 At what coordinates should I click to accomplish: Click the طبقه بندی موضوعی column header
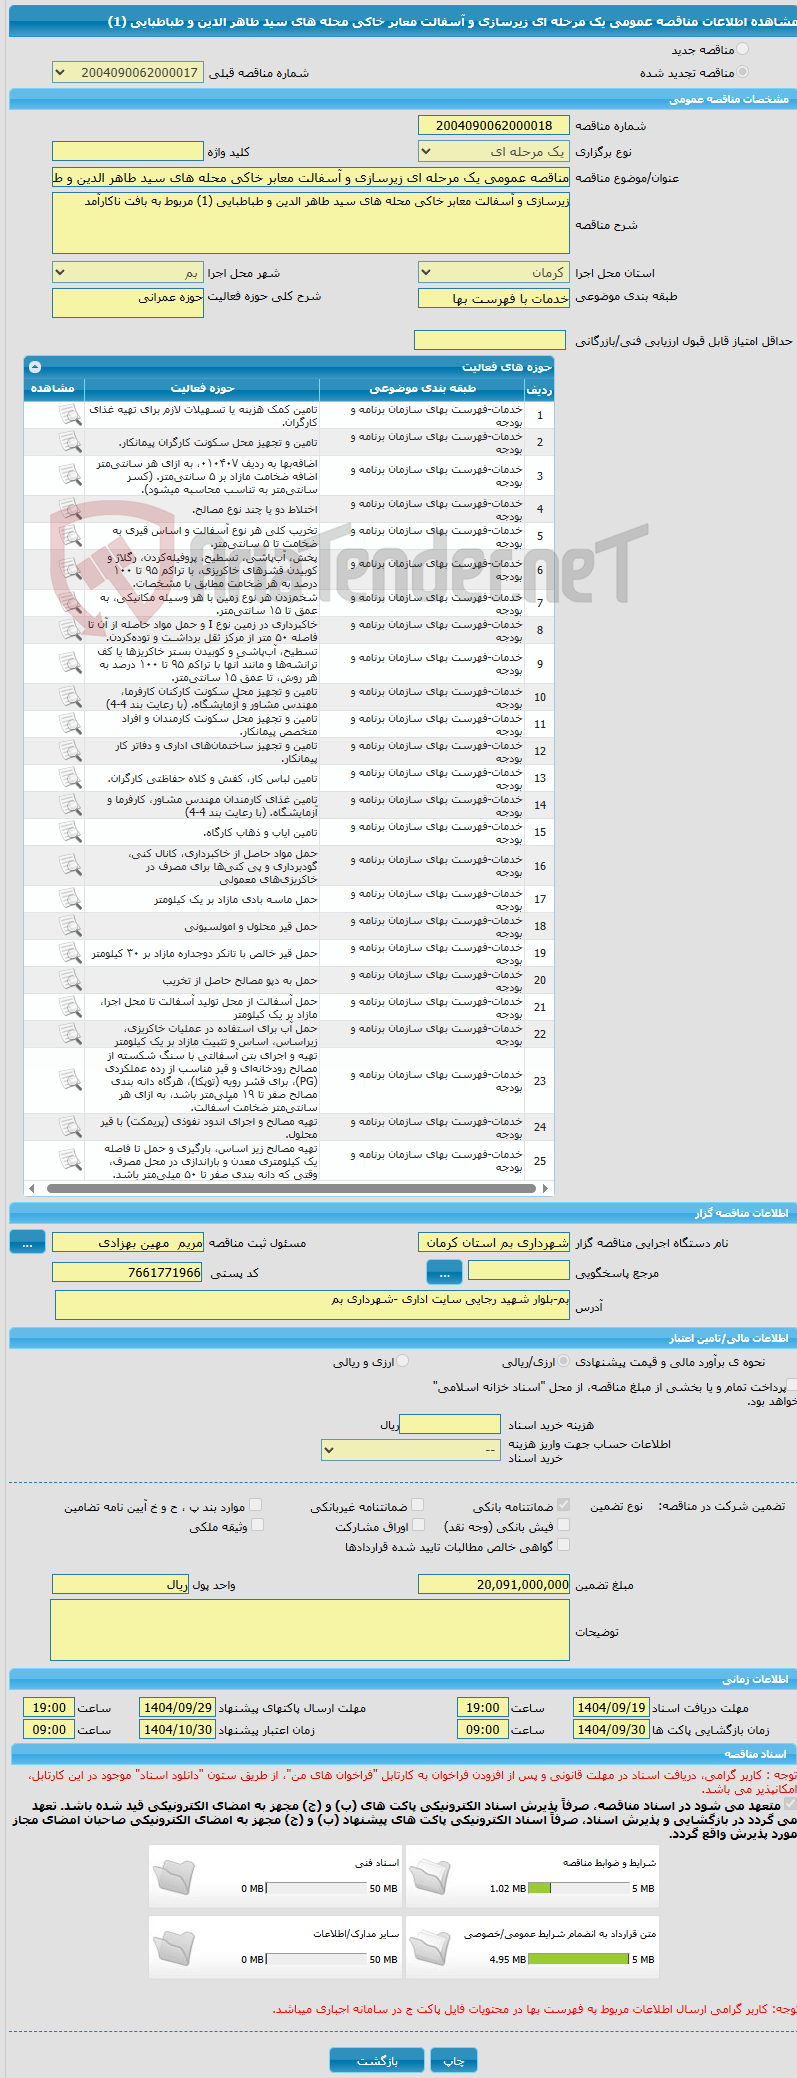(422, 388)
